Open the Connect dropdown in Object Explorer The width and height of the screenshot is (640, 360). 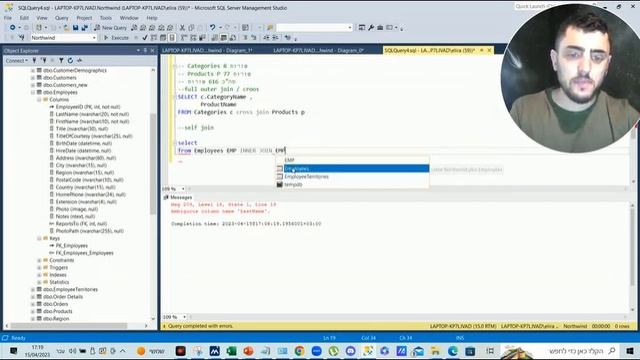[x=17, y=60]
